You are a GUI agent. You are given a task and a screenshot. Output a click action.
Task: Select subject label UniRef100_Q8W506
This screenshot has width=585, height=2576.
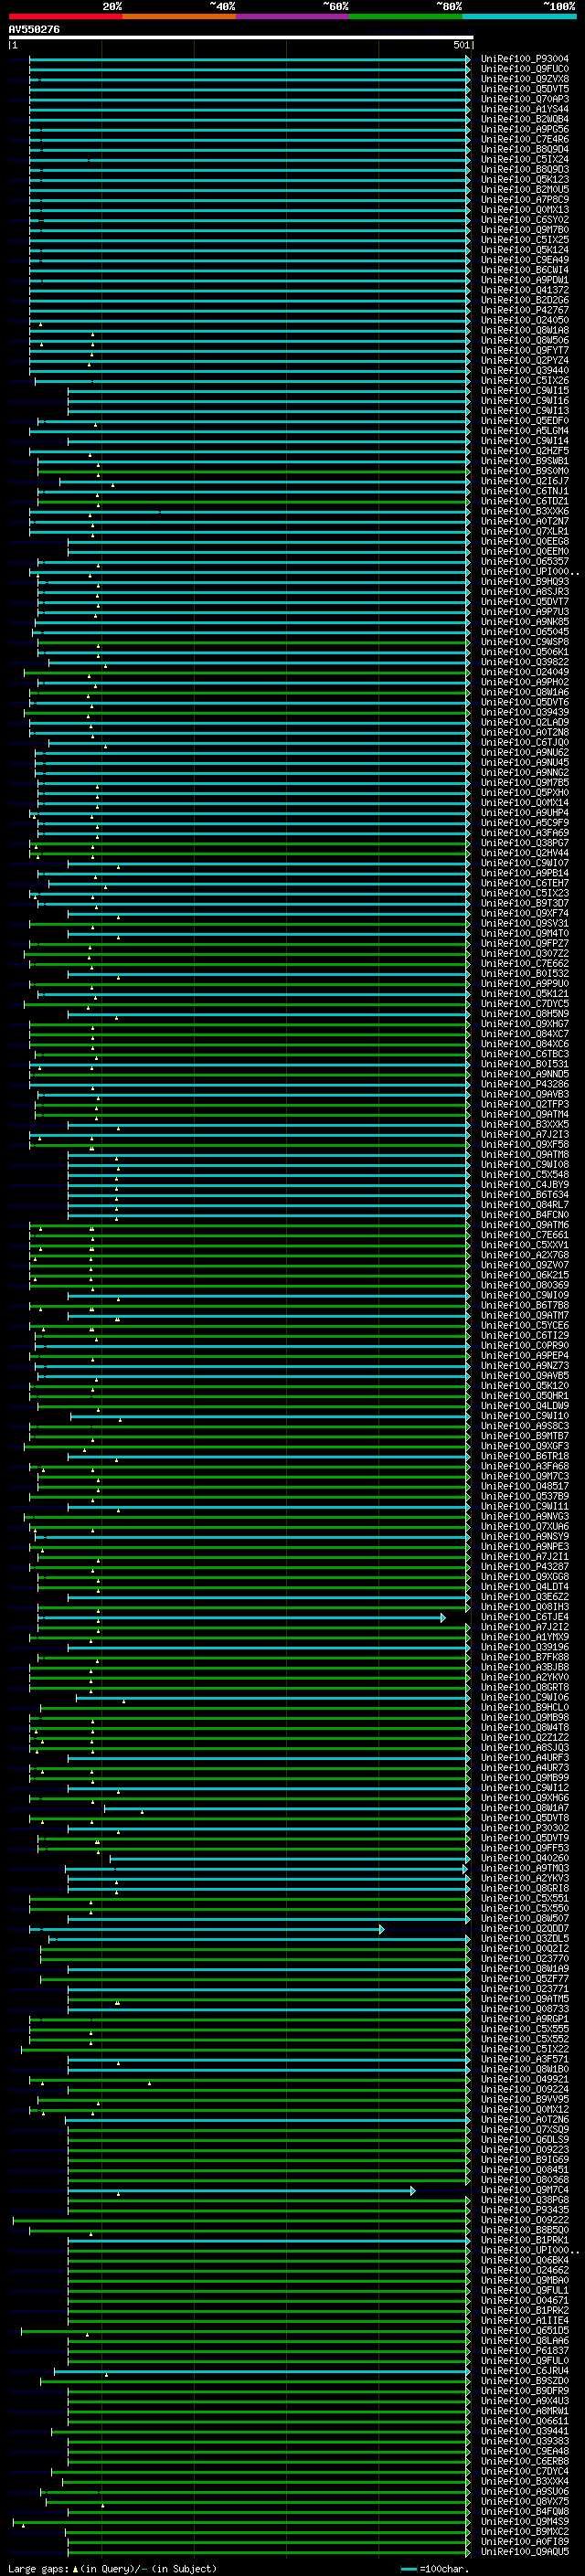coord(525,340)
